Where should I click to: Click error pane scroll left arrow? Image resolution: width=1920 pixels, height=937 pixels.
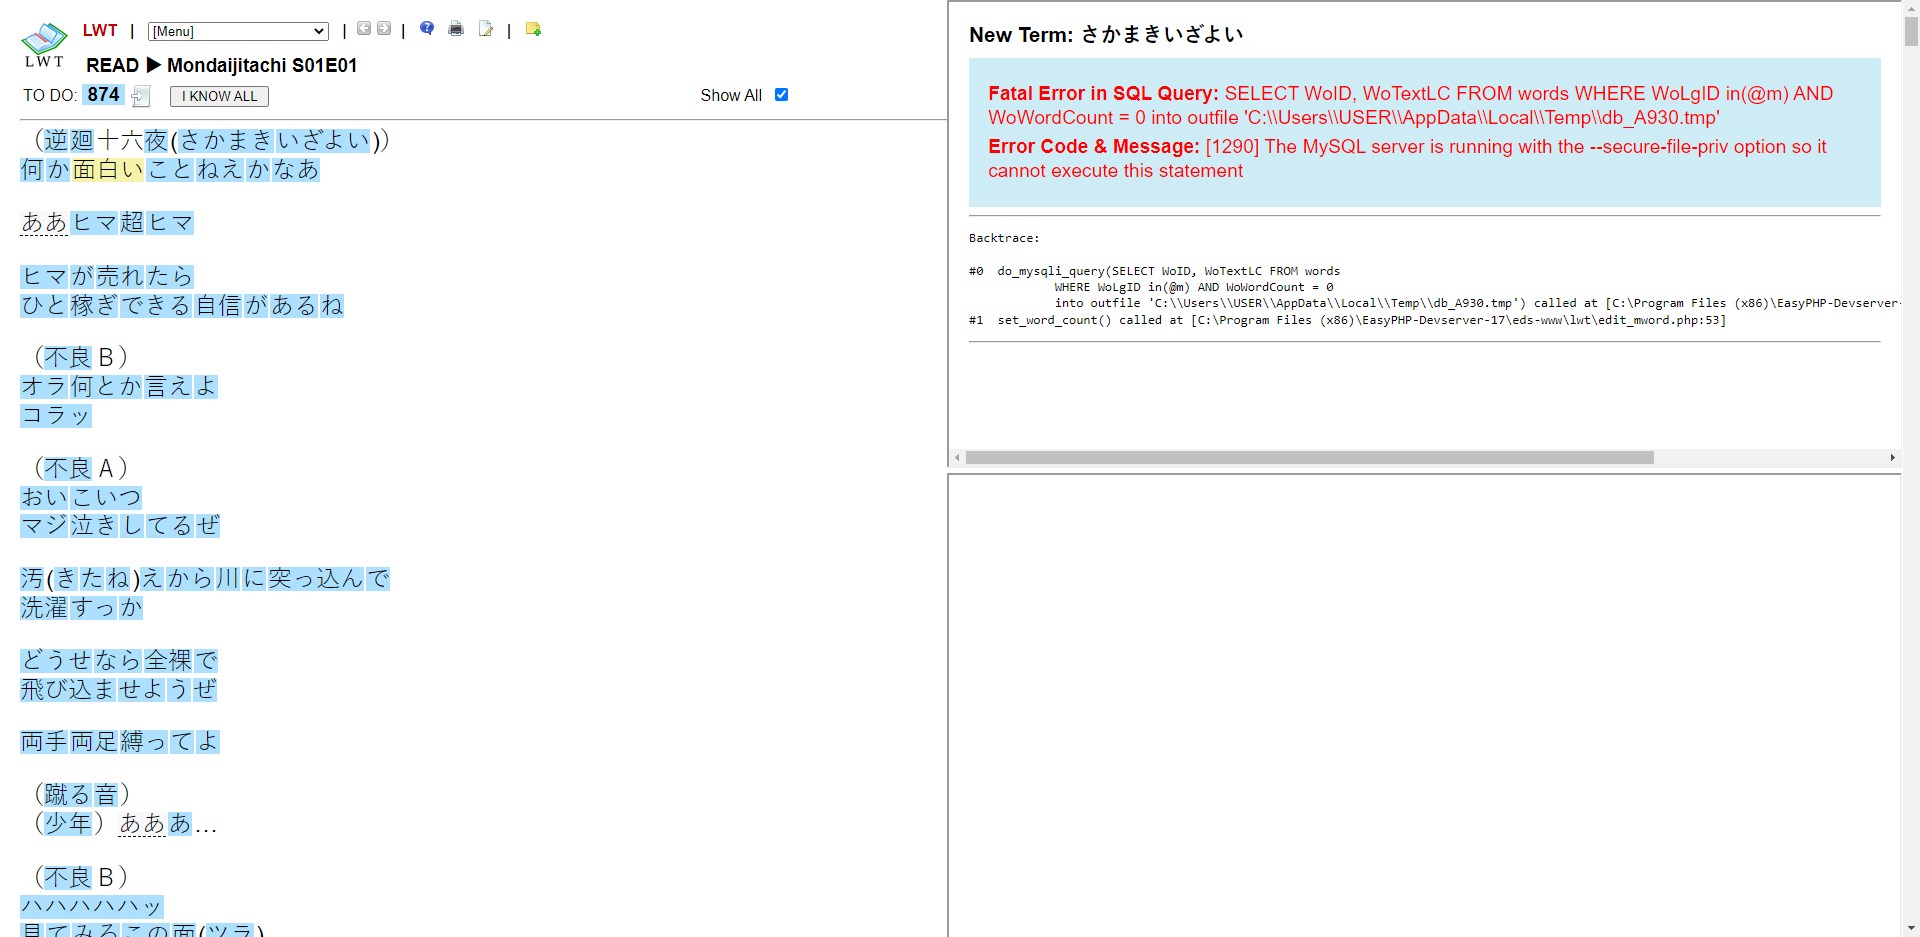click(957, 458)
